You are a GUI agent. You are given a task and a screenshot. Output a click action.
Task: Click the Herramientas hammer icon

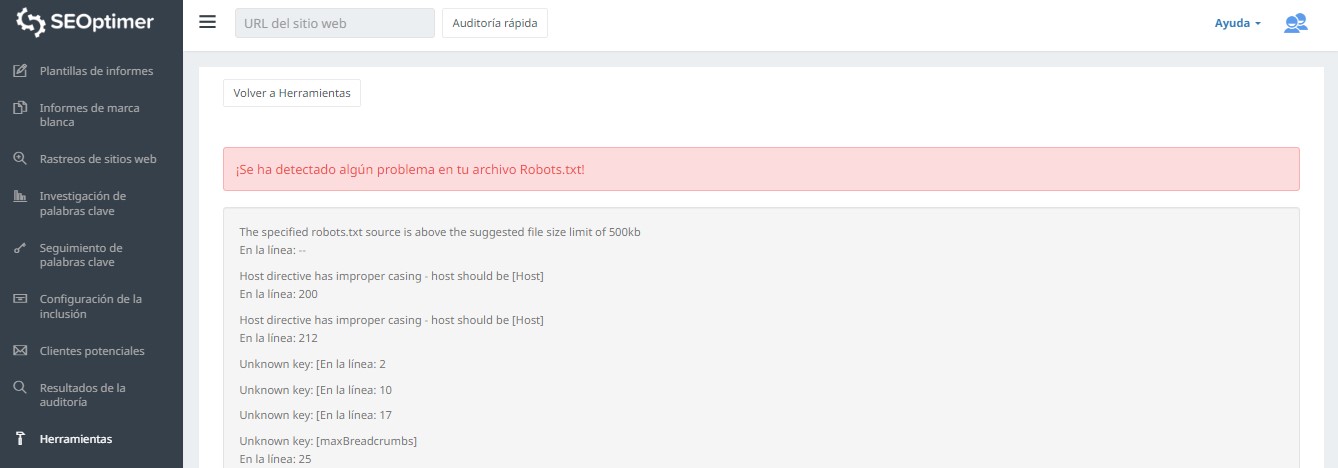click(19, 439)
